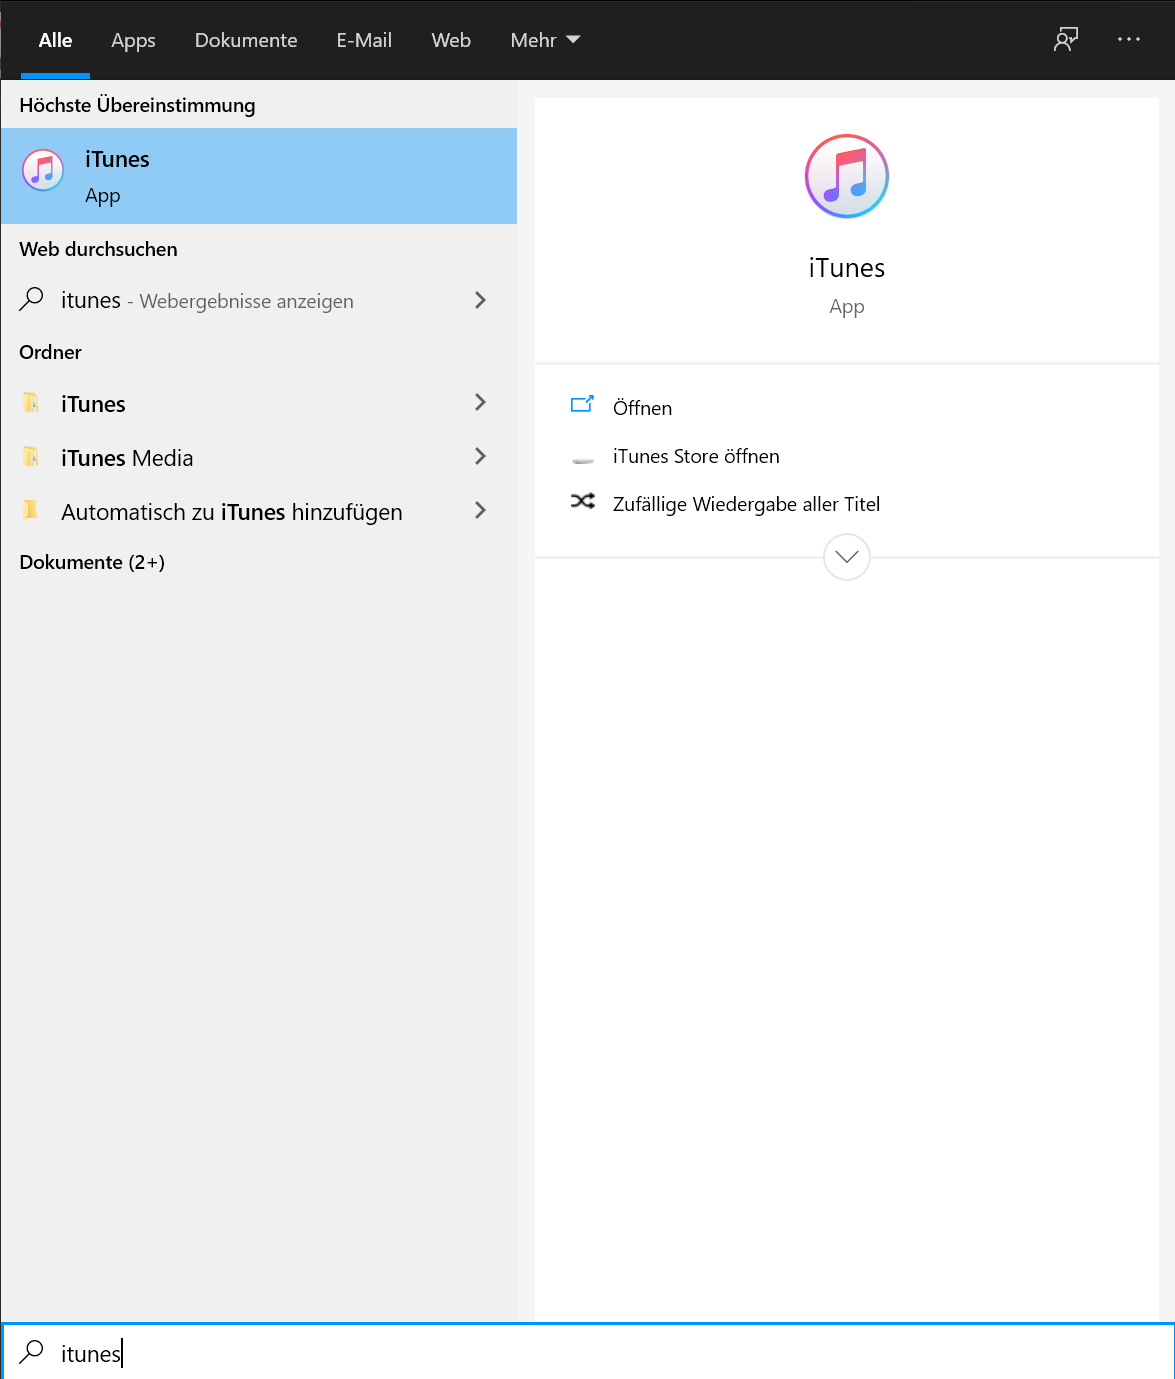1175x1379 pixels.
Task: Click the iTunes app icon in best match
Action: point(43,170)
